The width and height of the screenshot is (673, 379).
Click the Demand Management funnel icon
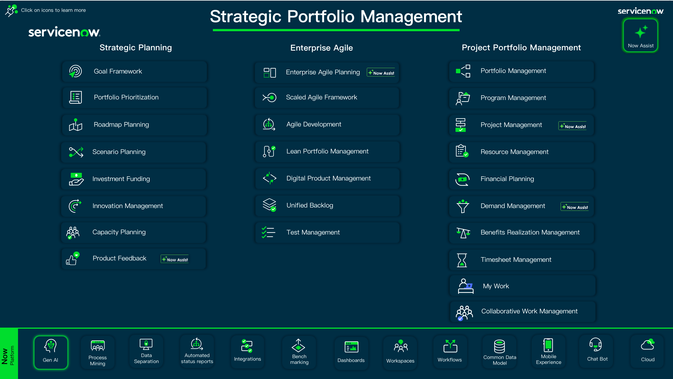pyautogui.click(x=463, y=206)
